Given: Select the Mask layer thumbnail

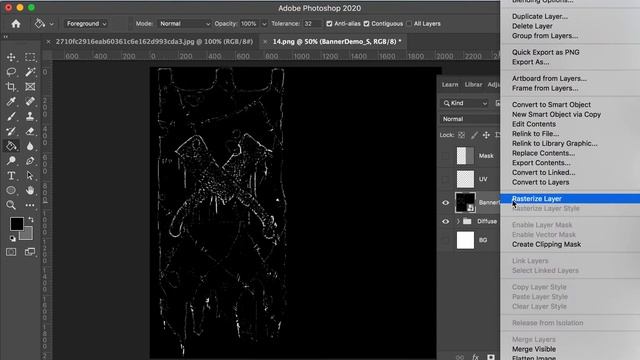Looking at the screenshot, I should click(x=465, y=156).
